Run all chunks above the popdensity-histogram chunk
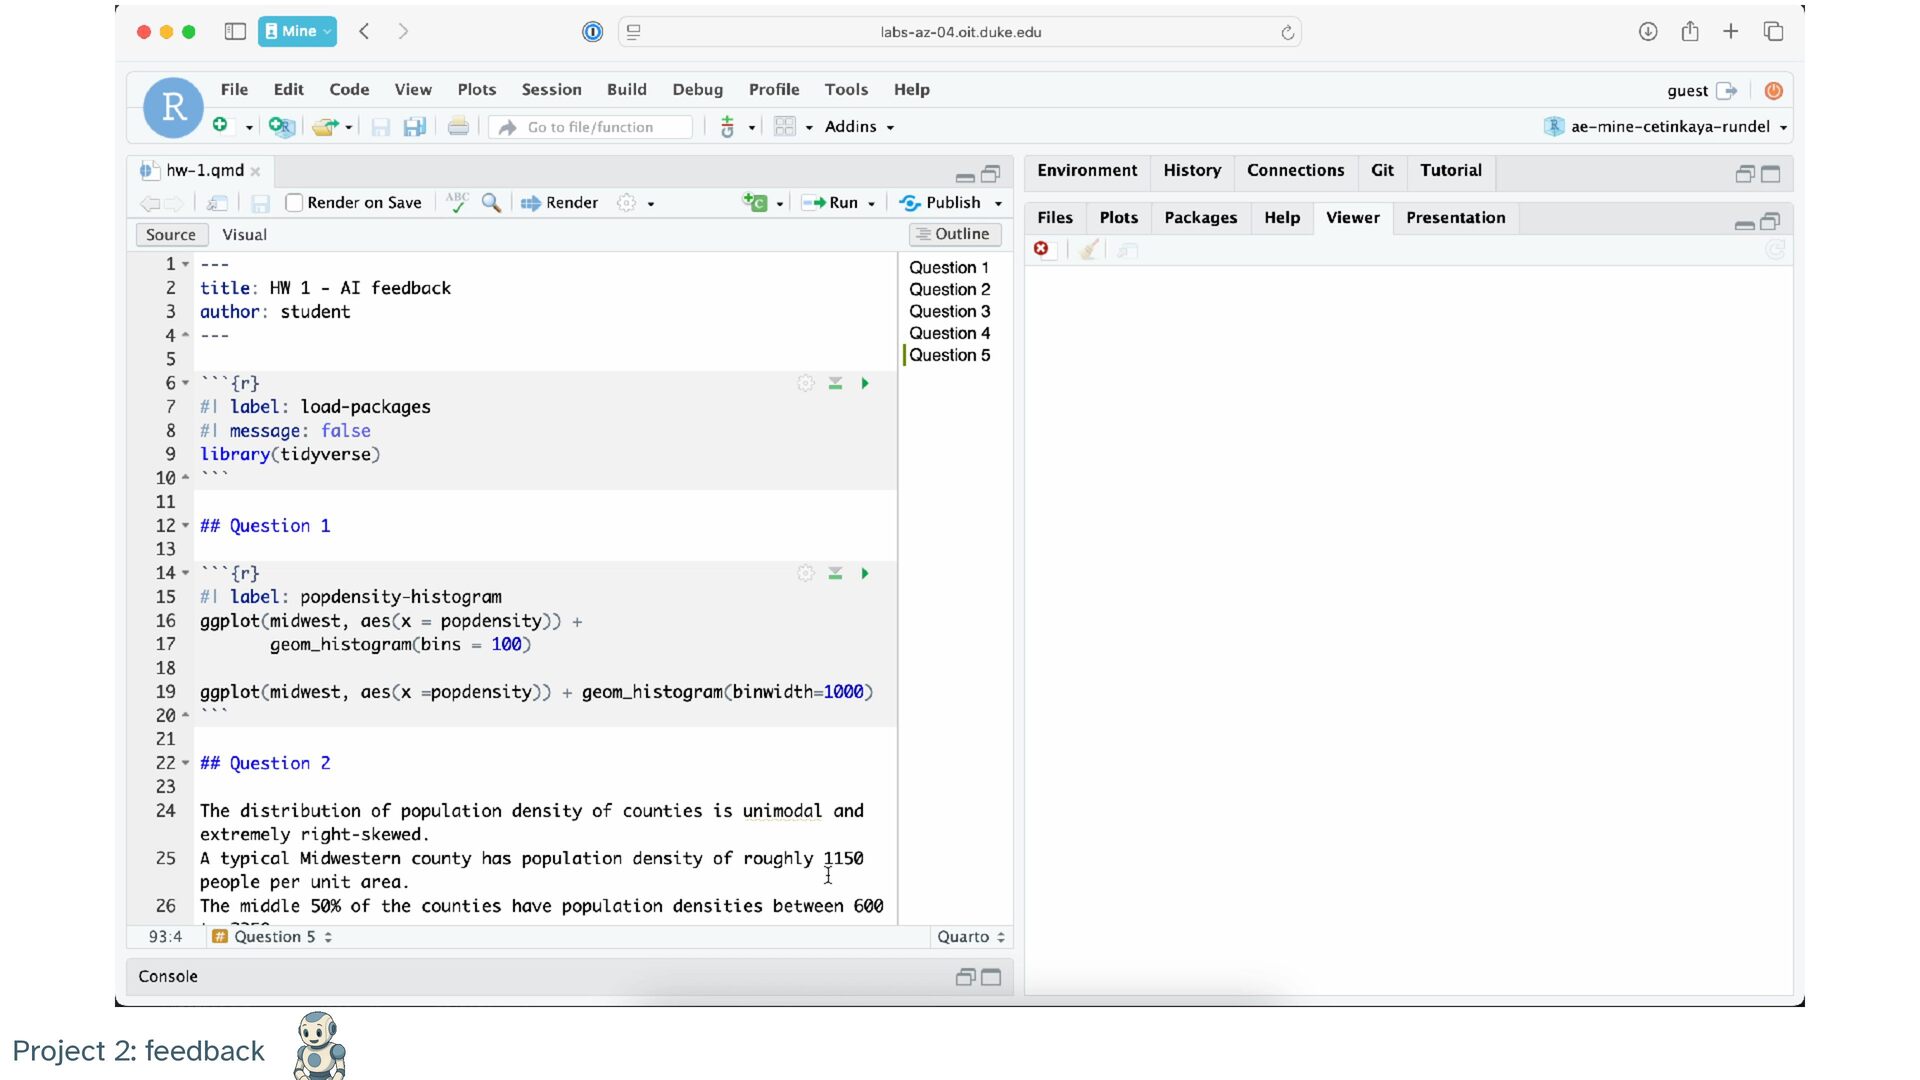This screenshot has width=1920, height=1080. (835, 574)
